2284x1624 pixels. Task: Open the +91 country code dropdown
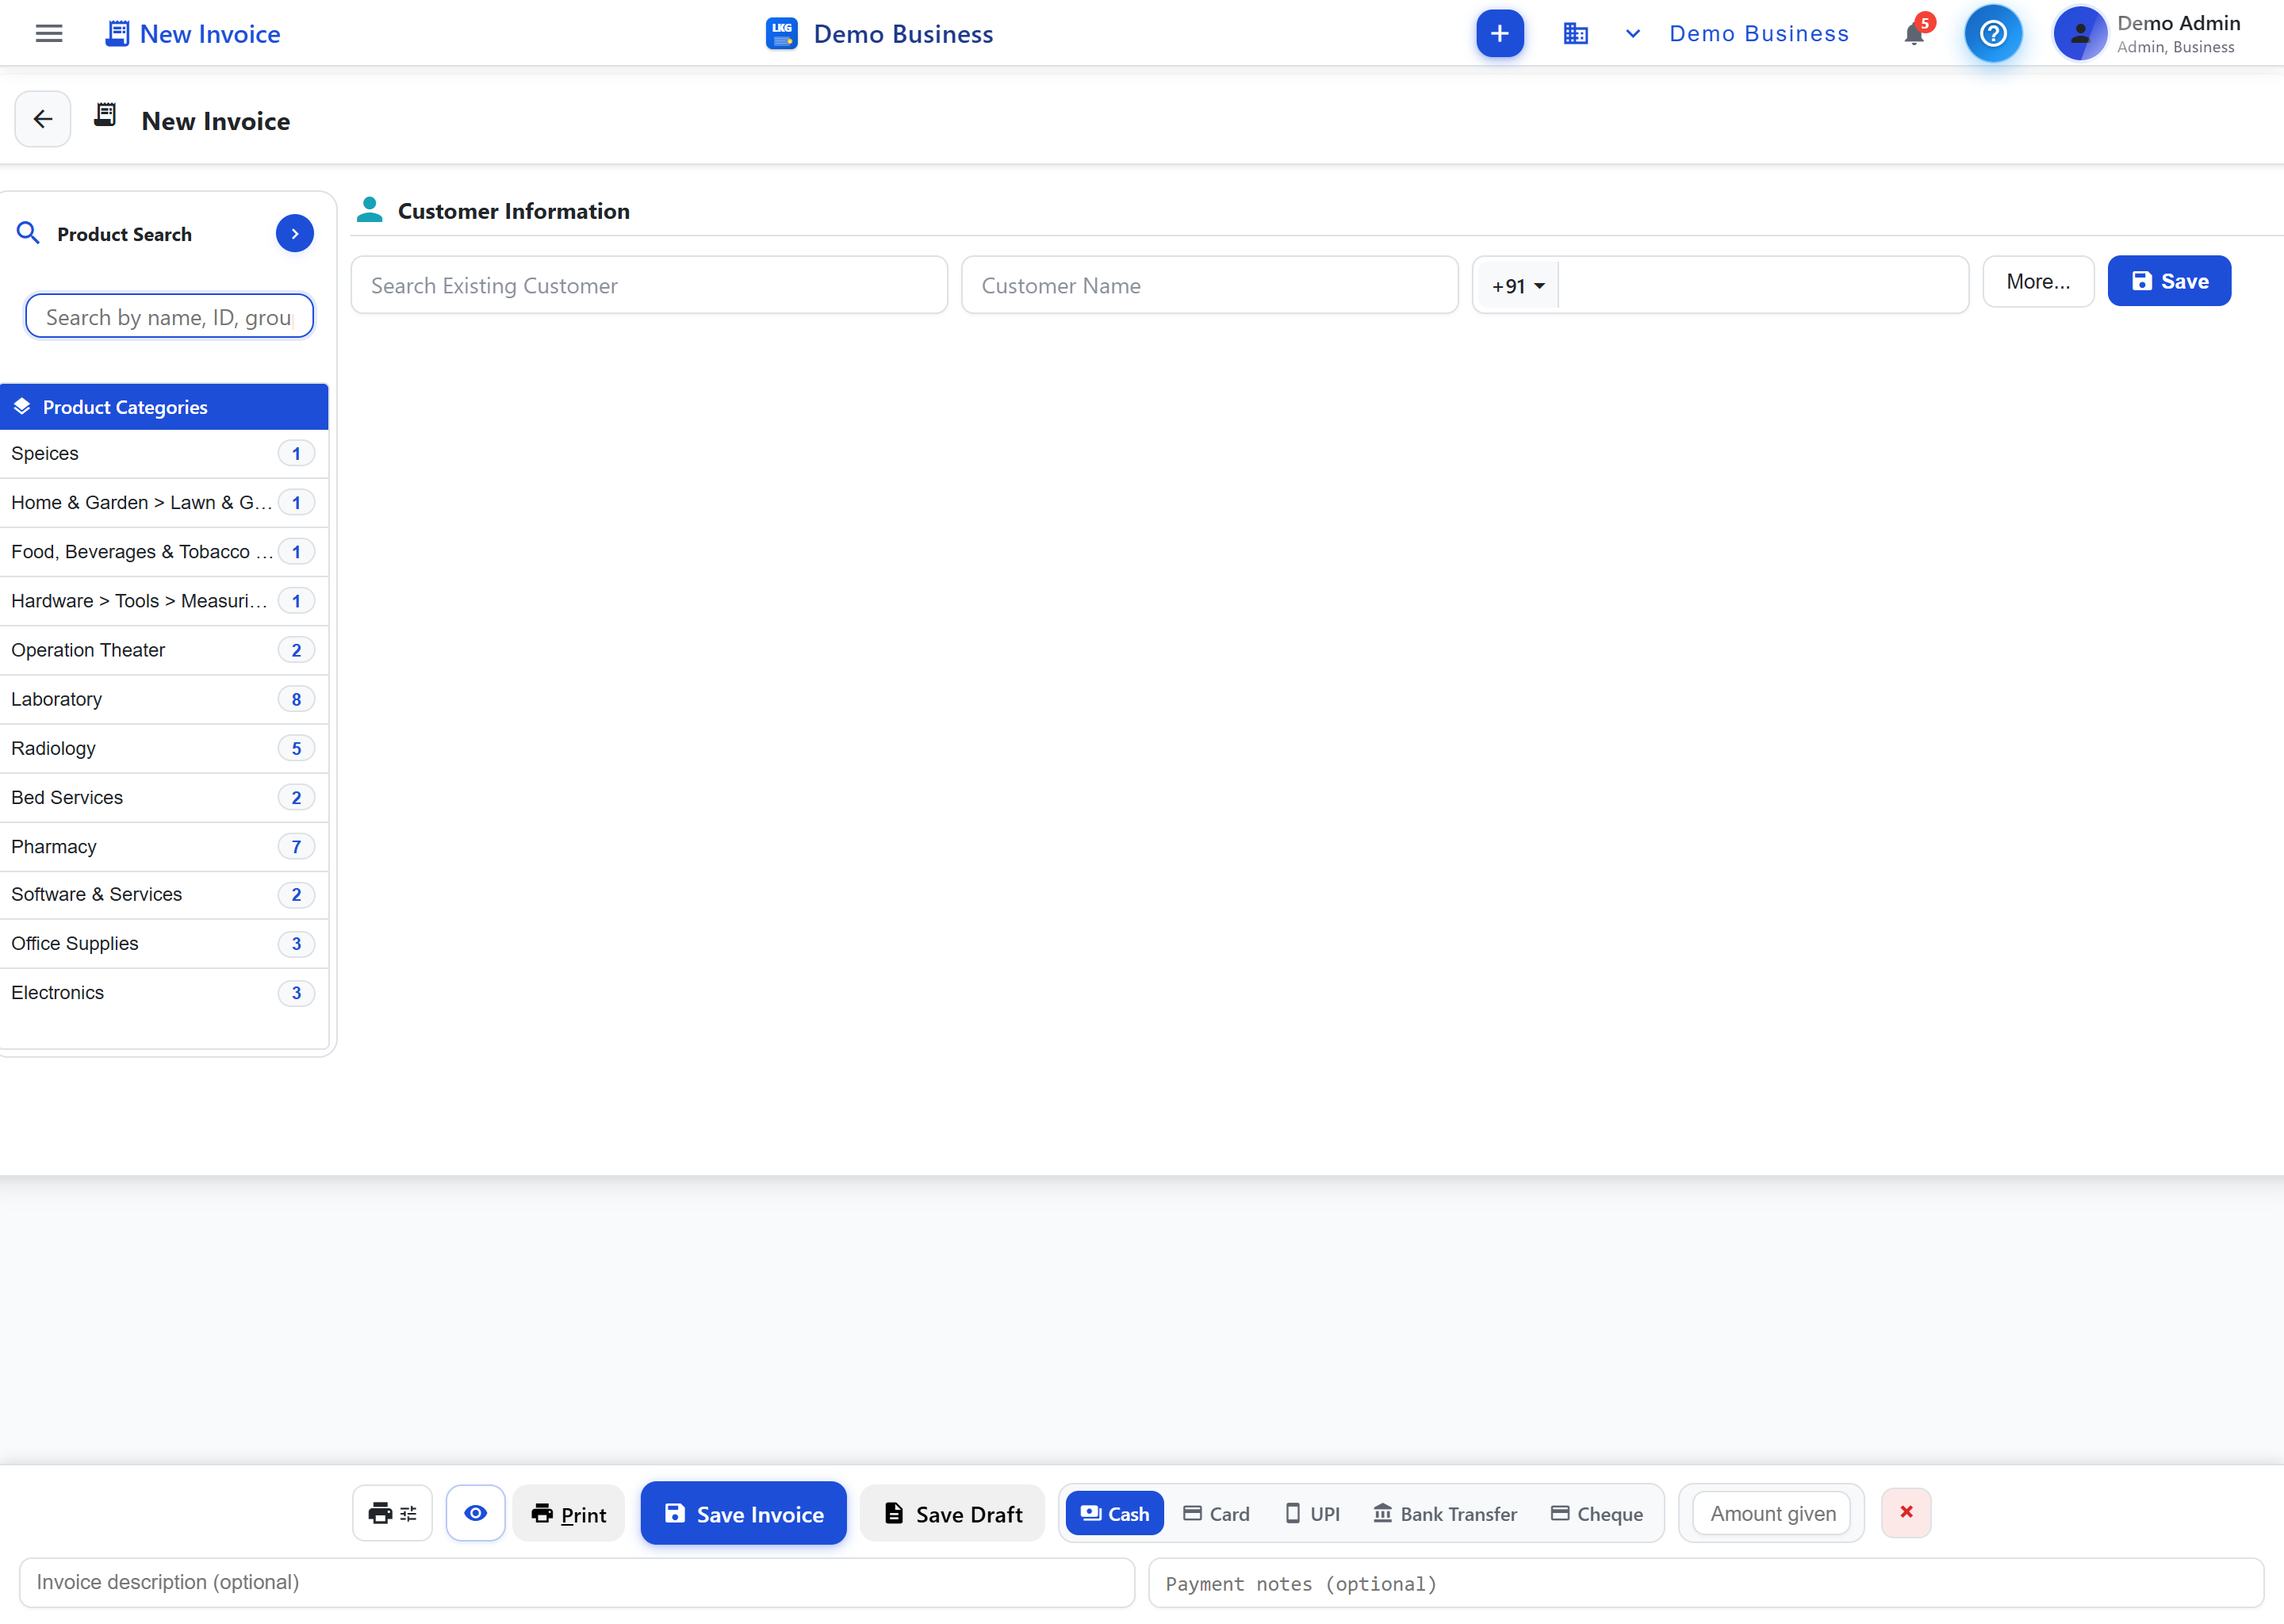(x=1517, y=286)
